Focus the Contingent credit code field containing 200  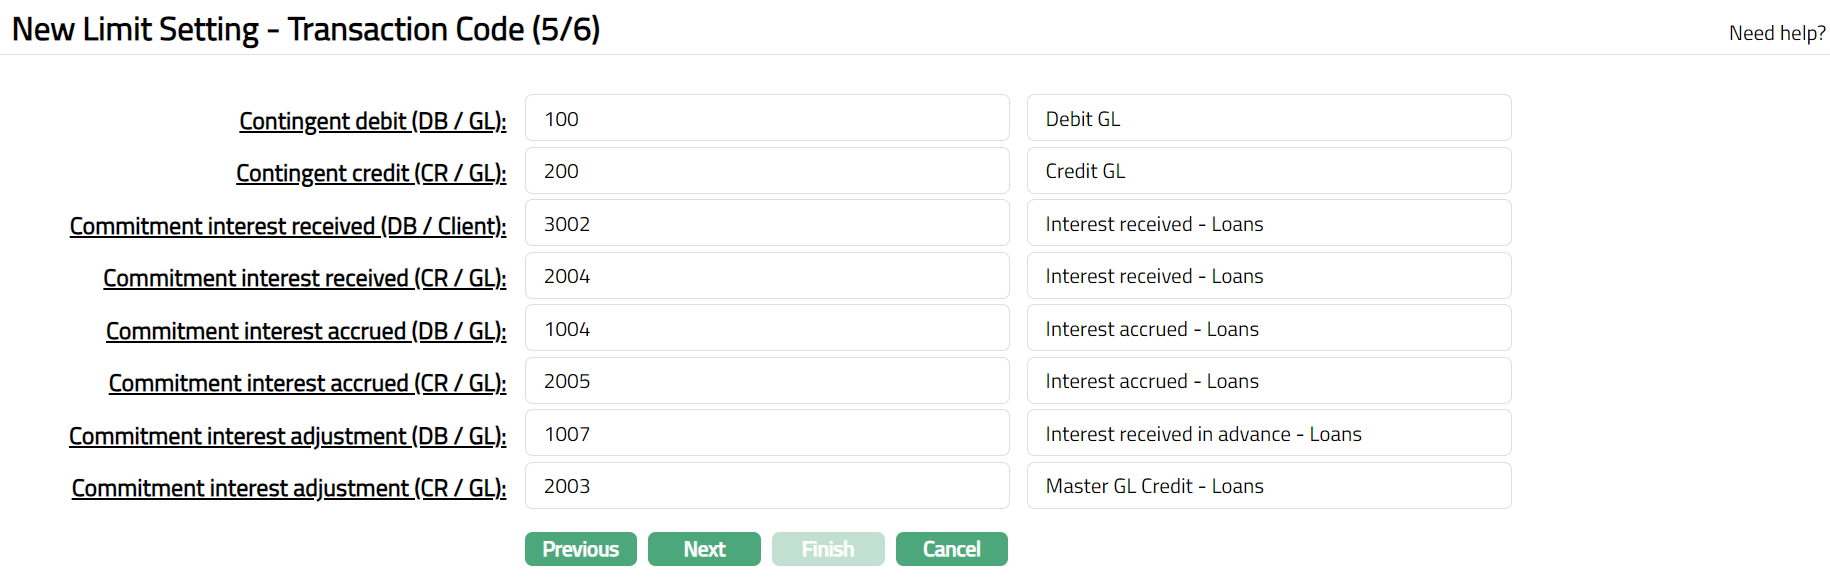click(x=766, y=171)
